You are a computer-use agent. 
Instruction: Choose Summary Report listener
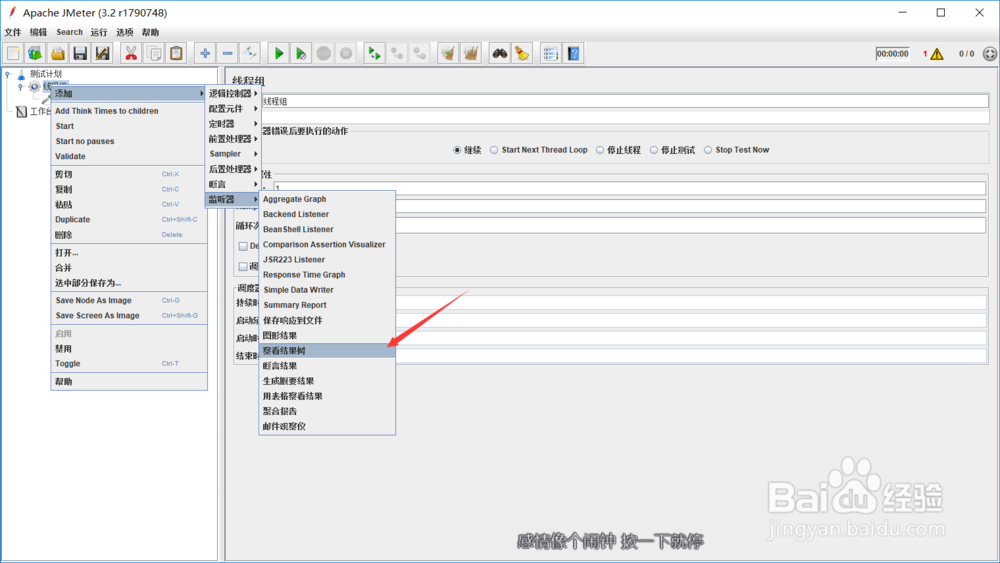point(327,305)
